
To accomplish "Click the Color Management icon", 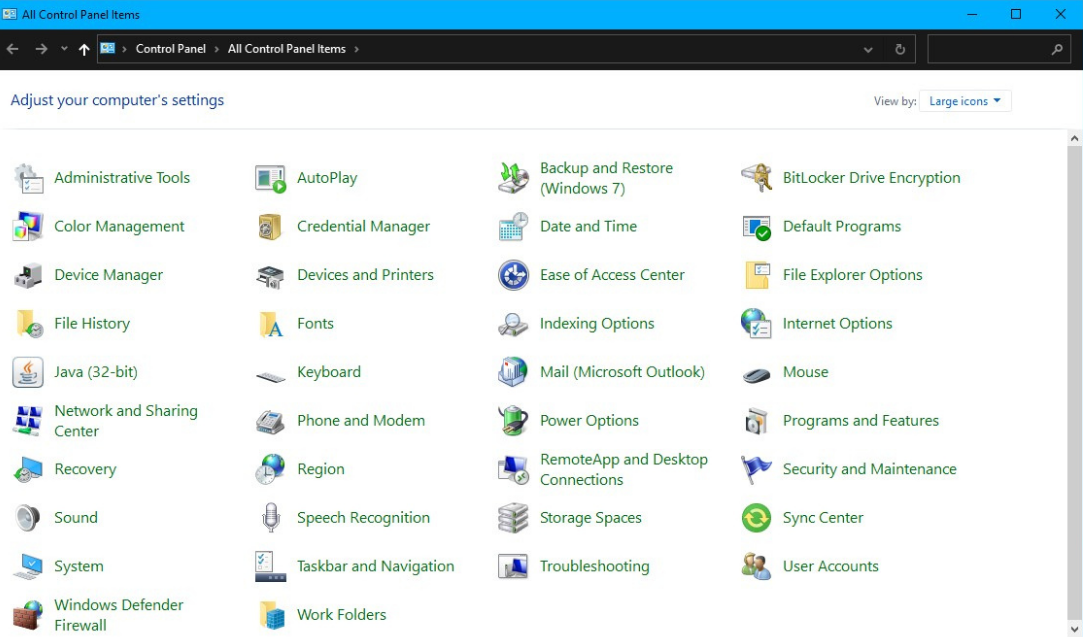I will tap(28, 227).
